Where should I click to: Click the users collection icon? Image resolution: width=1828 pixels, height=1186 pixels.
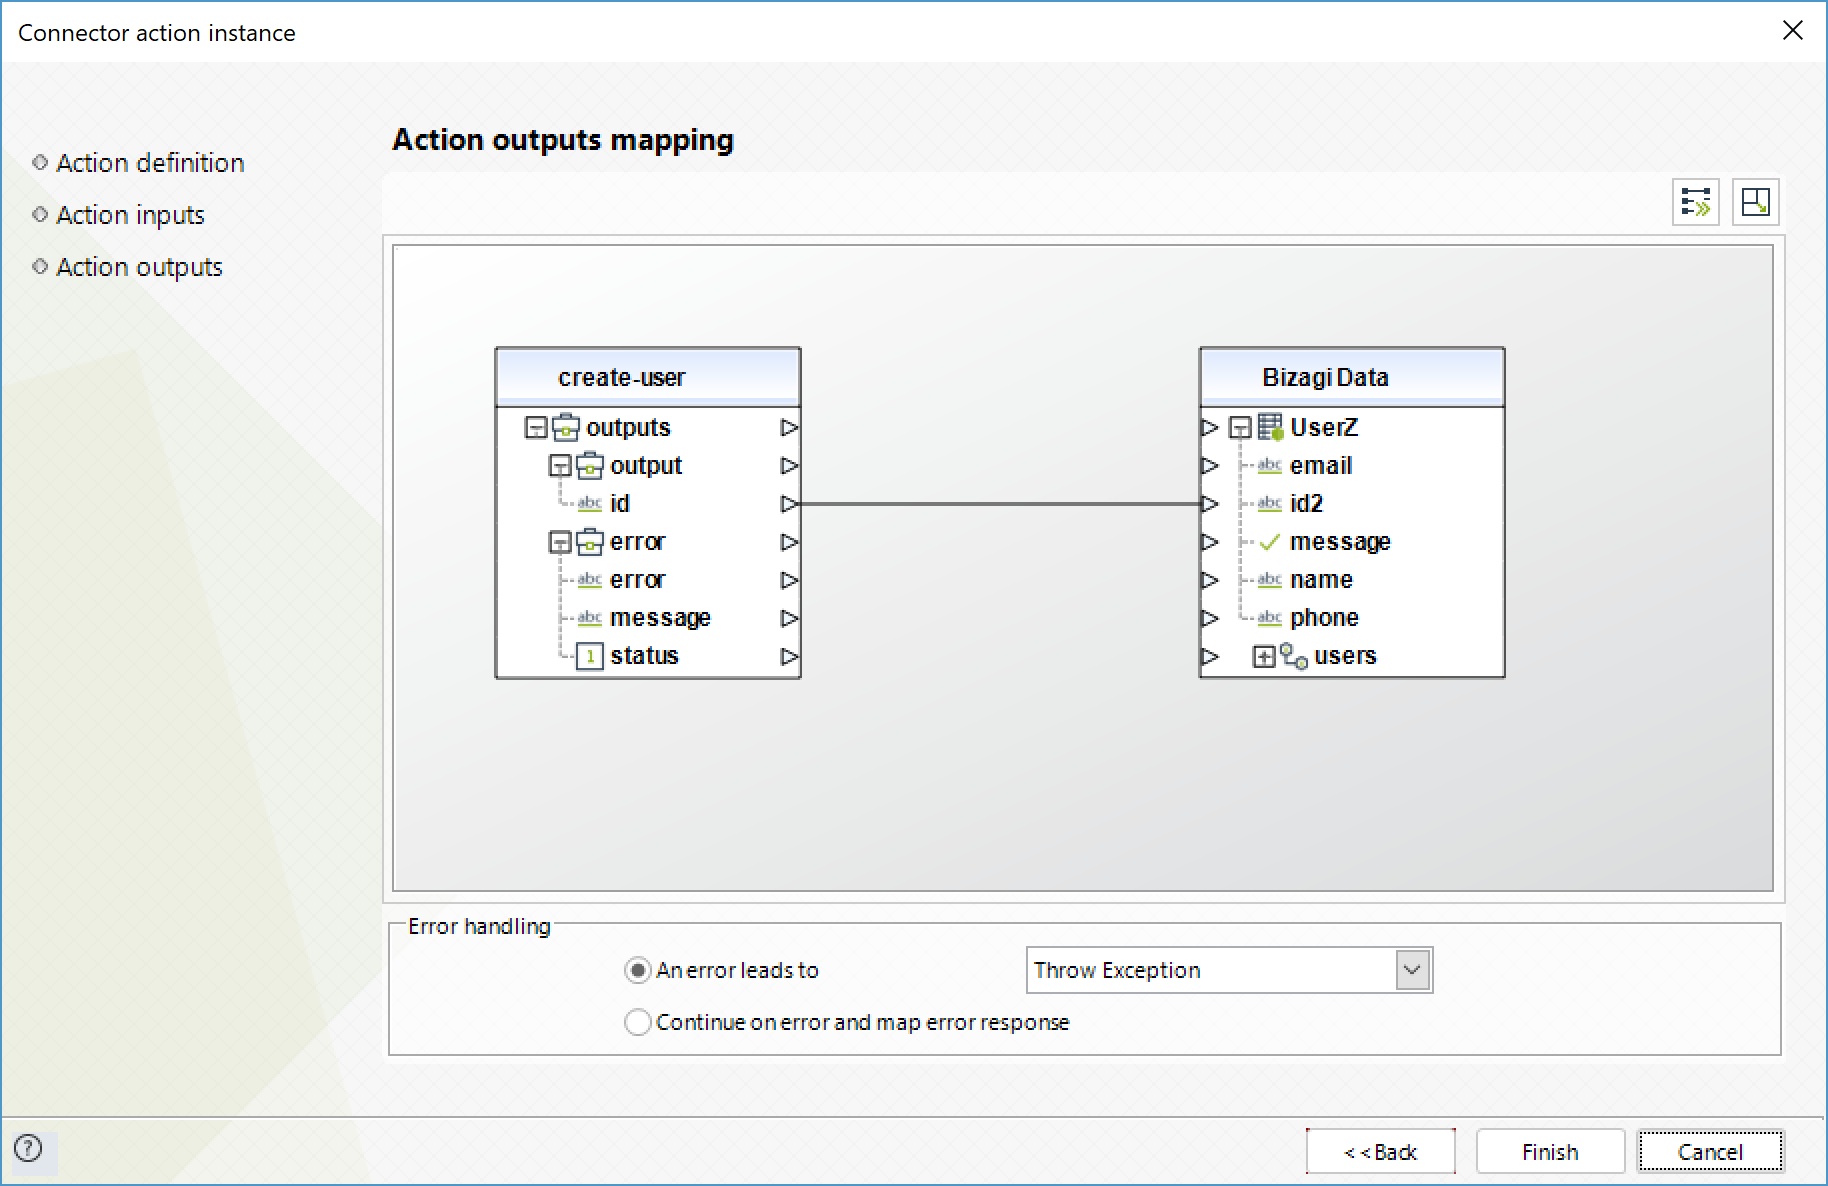coord(1294,656)
